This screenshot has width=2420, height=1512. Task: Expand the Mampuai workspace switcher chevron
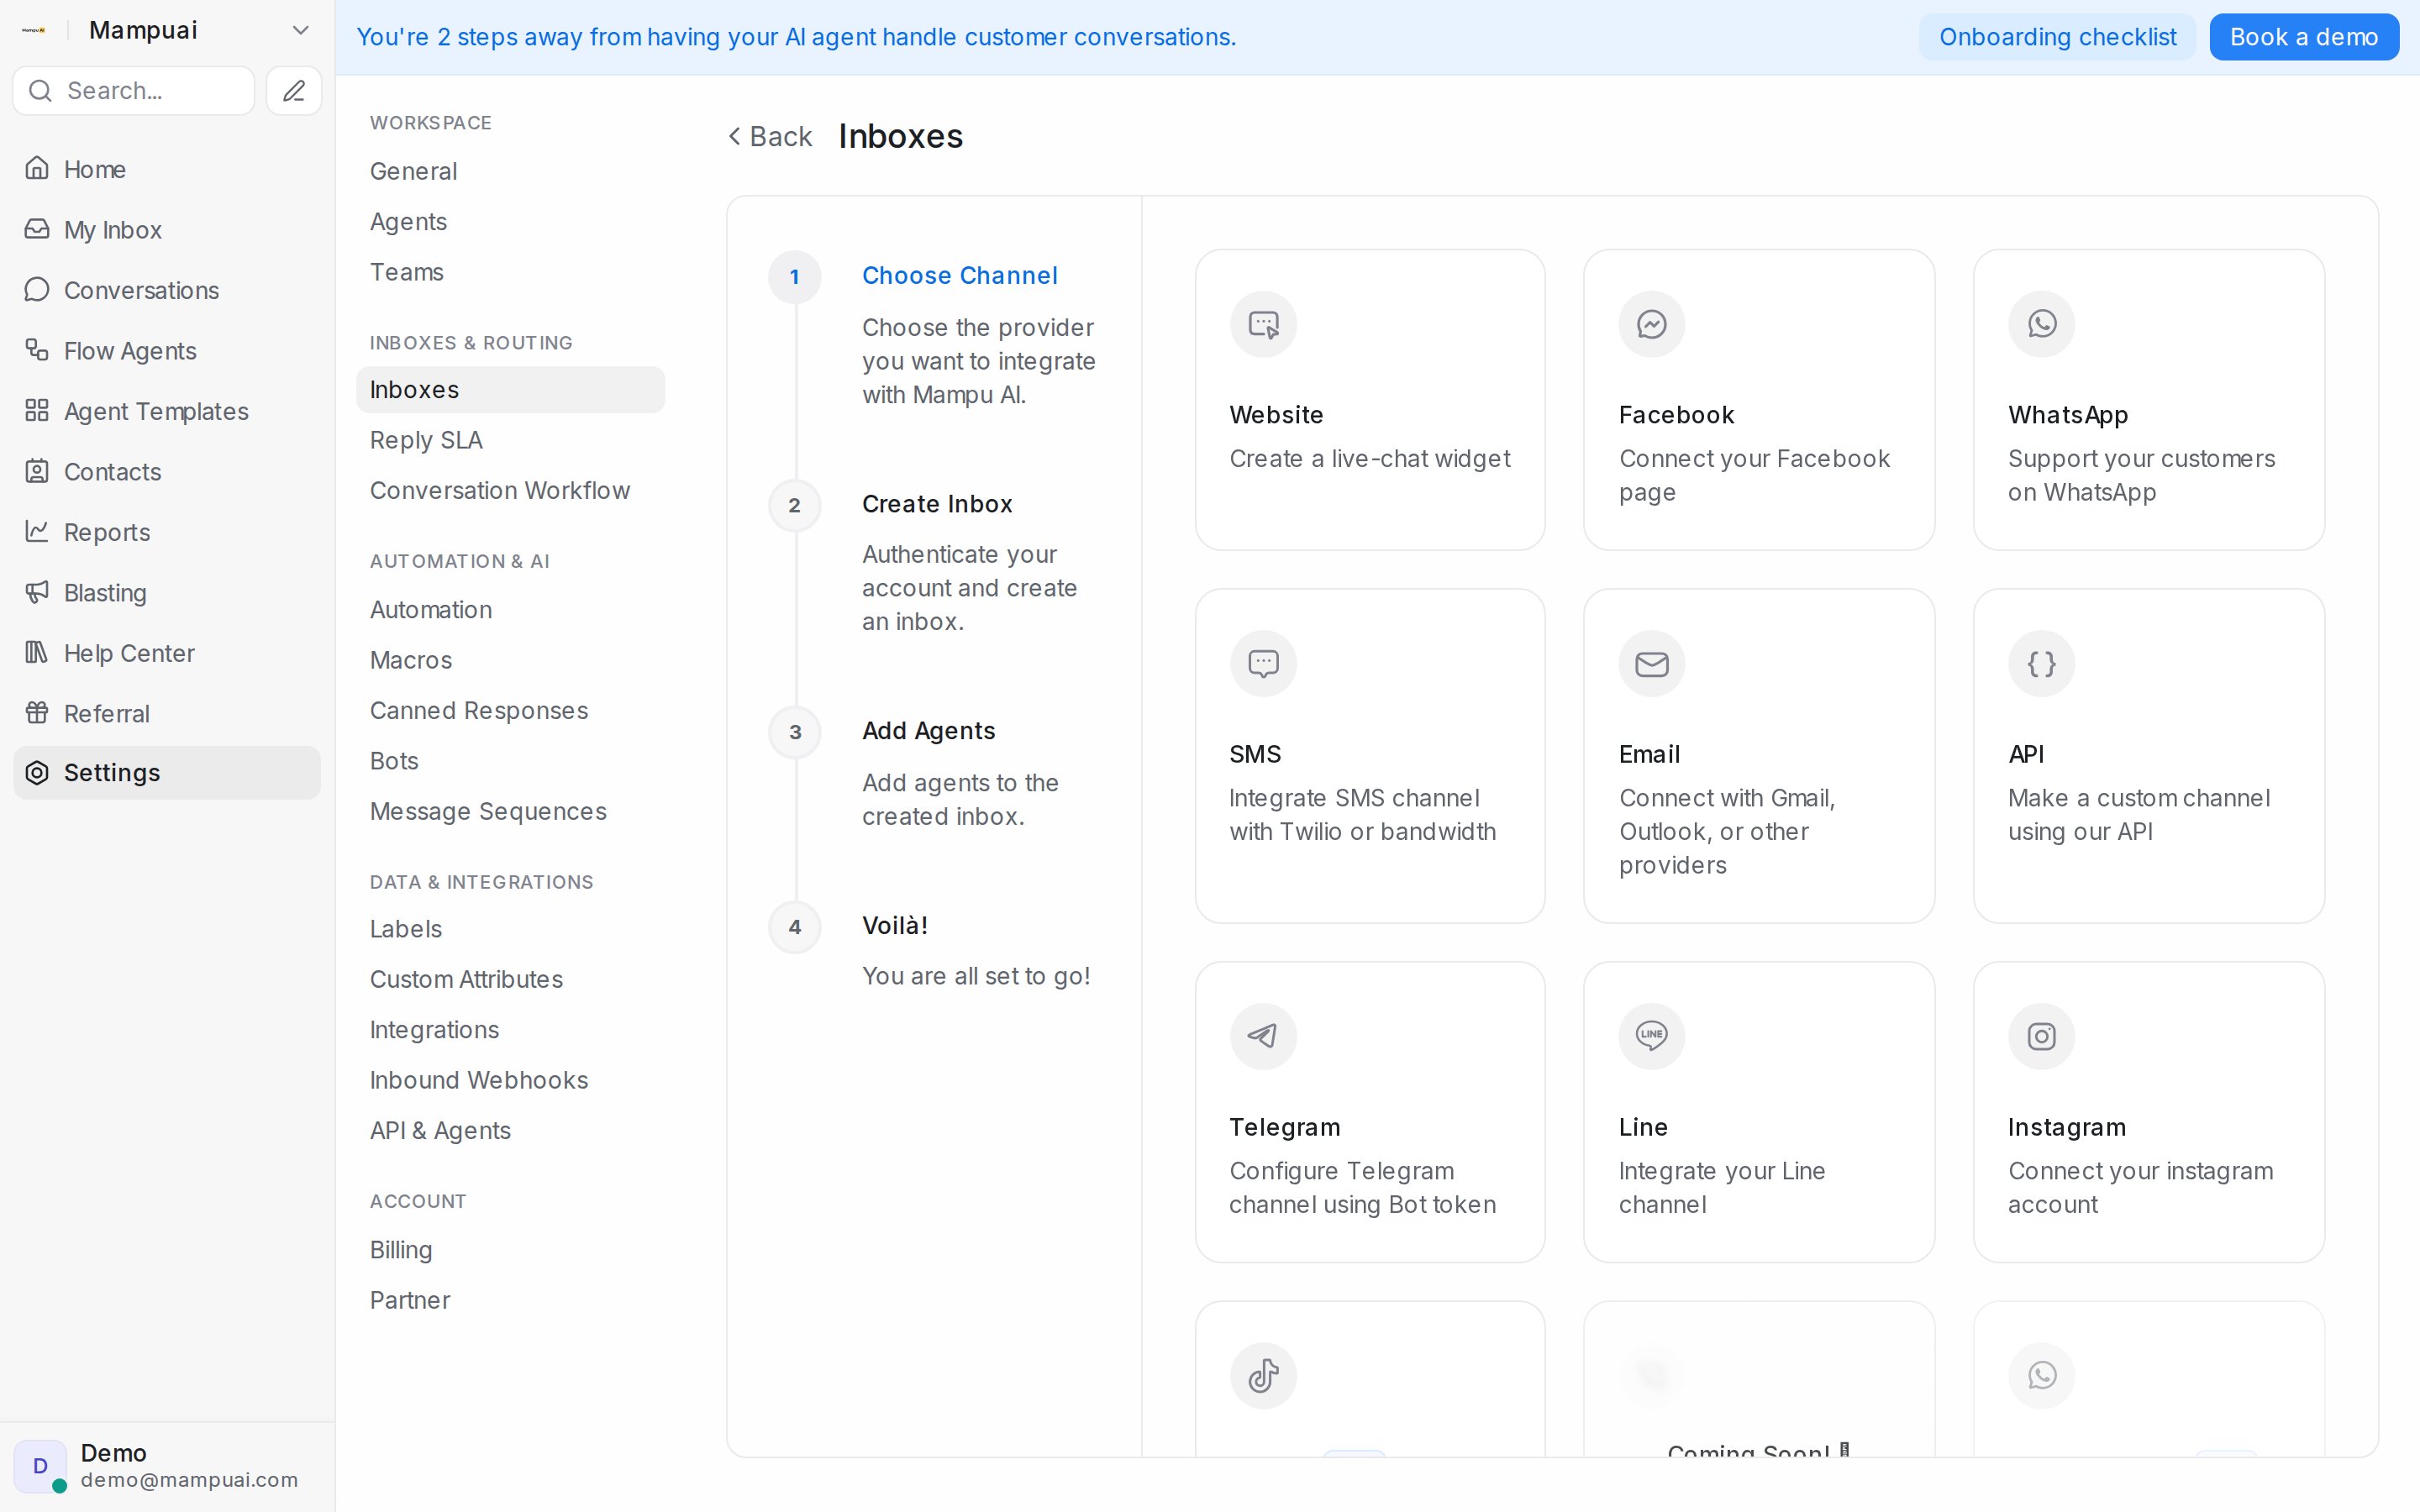coord(300,30)
